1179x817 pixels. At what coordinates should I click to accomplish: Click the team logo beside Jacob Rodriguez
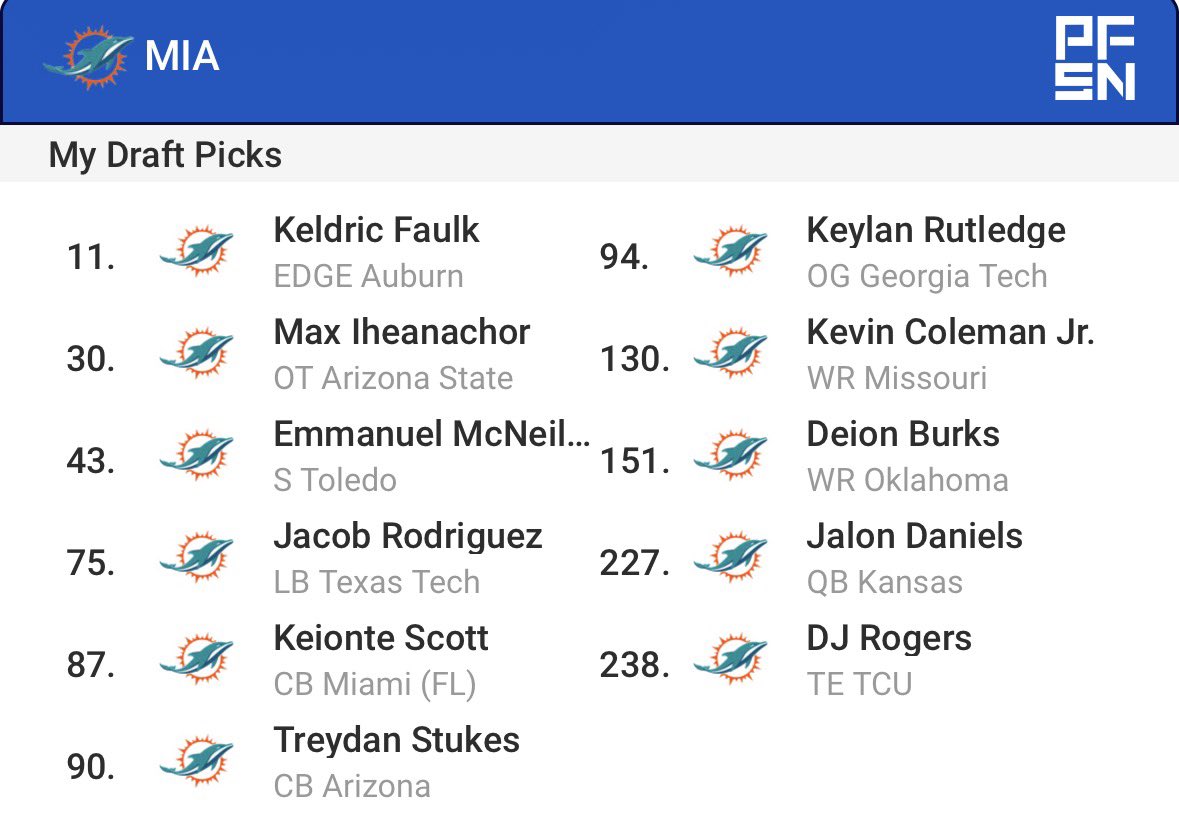point(196,557)
